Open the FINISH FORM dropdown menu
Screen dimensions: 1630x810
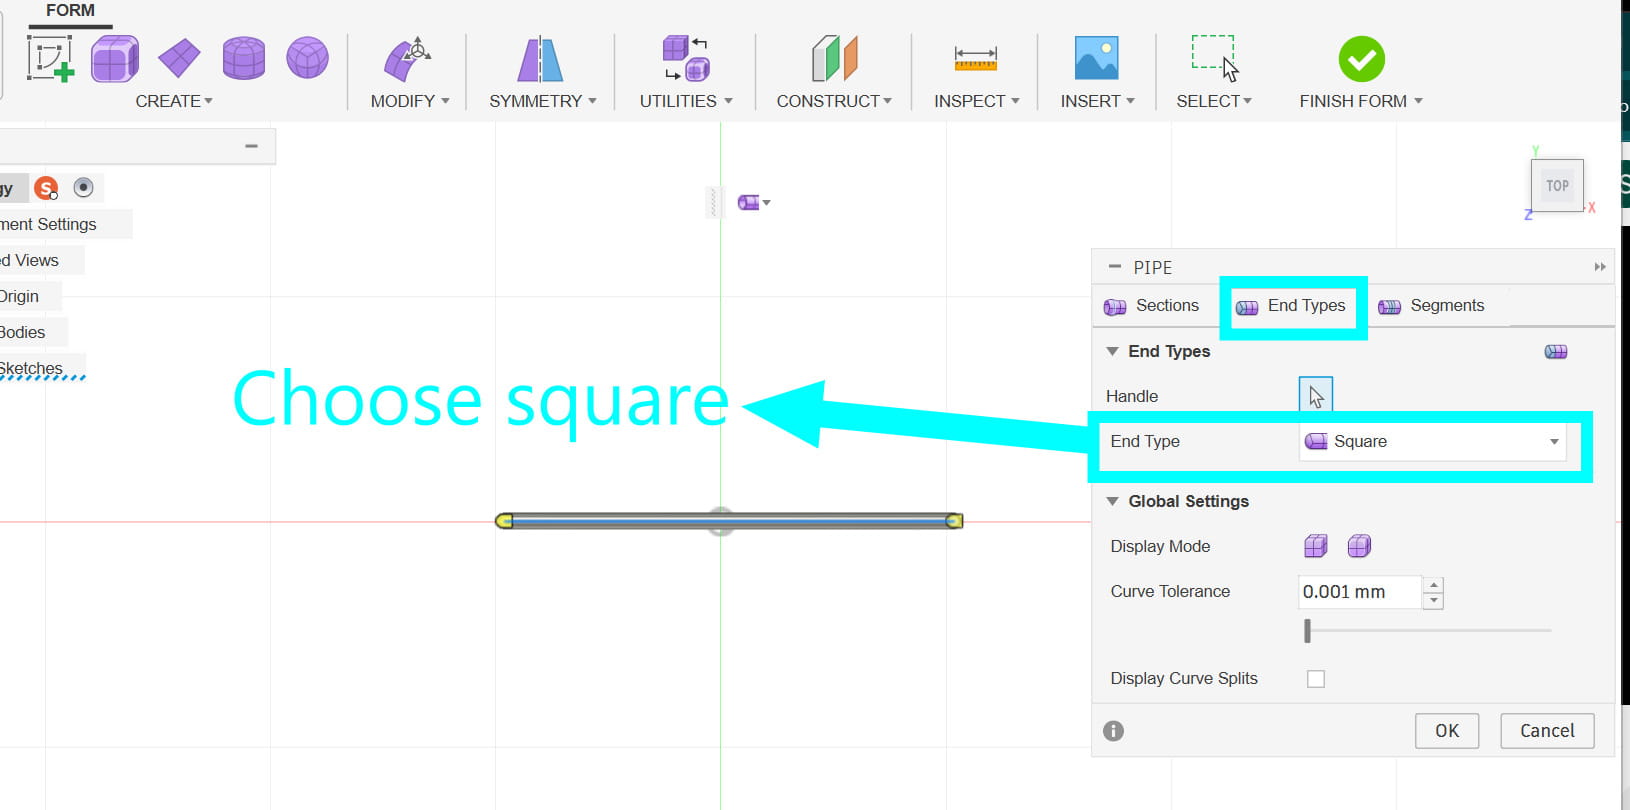[1361, 101]
